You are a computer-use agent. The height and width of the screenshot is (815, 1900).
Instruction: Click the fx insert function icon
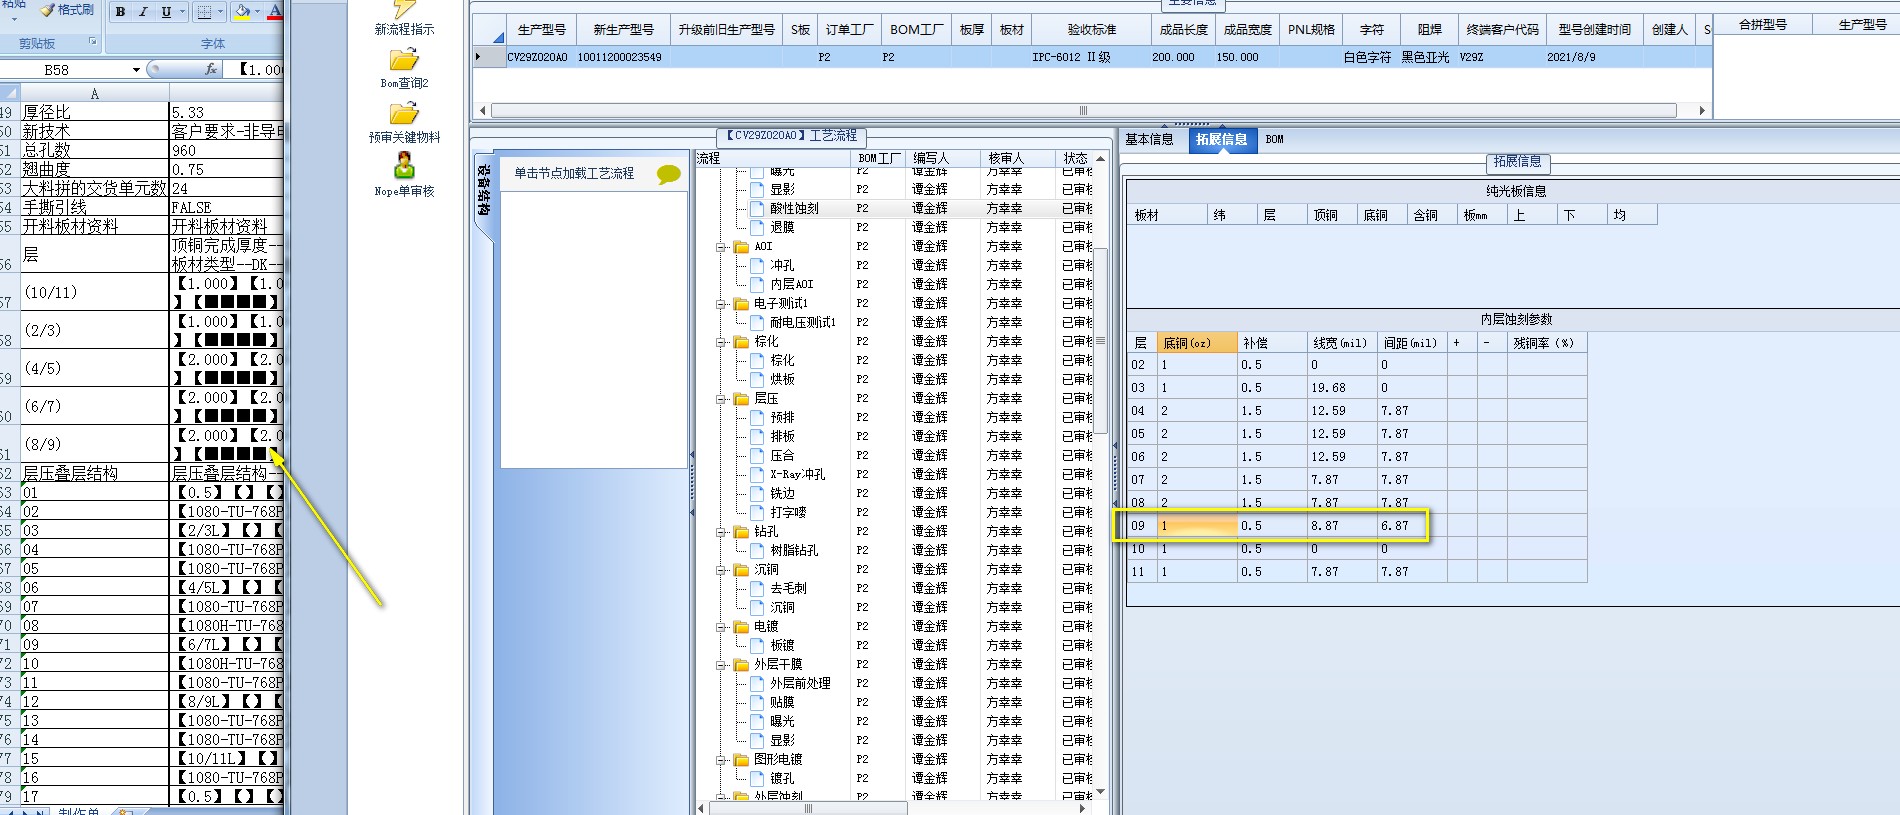[x=211, y=69]
